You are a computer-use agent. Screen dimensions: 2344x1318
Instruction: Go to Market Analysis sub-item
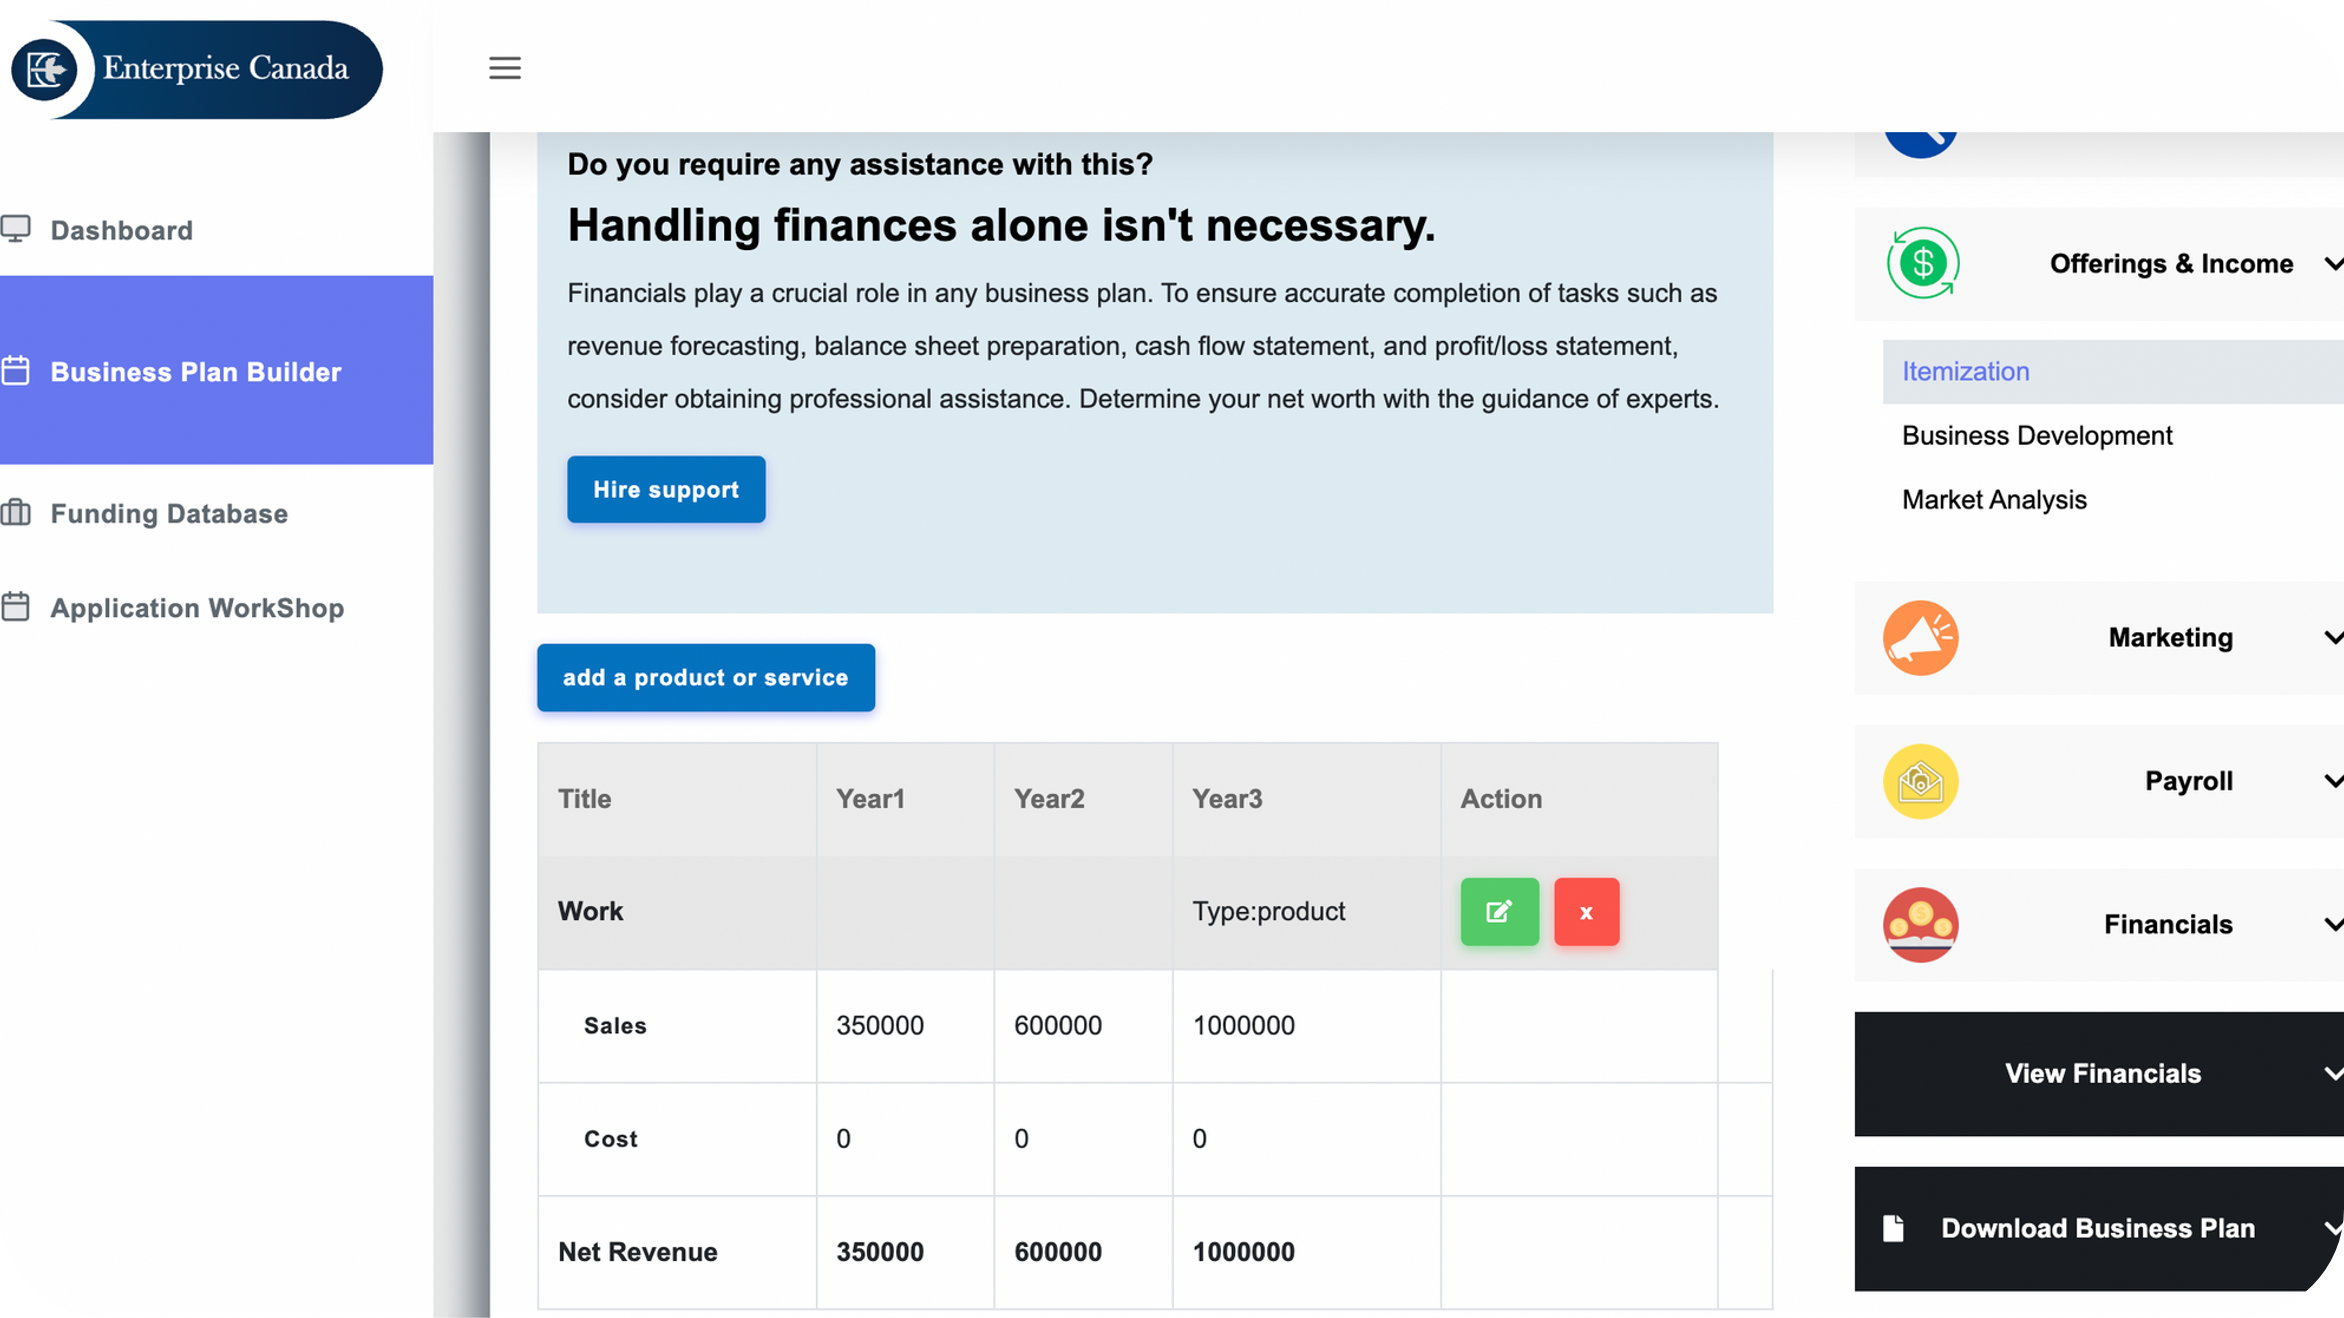tap(1994, 499)
